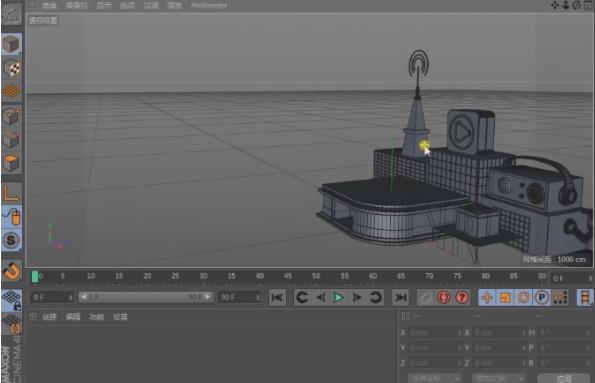Go to end of animation
Screen dimensions: 595x383
pyautogui.click(x=400, y=297)
